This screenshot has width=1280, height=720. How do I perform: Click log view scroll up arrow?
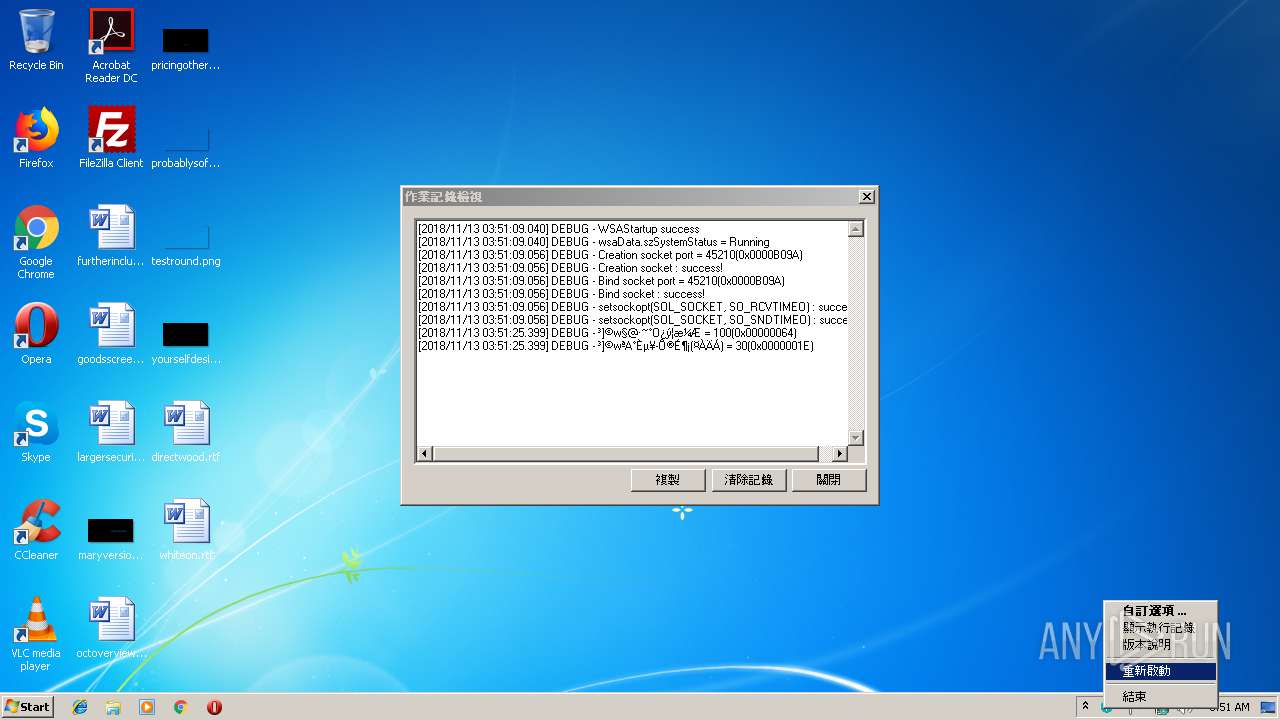[x=855, y=229]
